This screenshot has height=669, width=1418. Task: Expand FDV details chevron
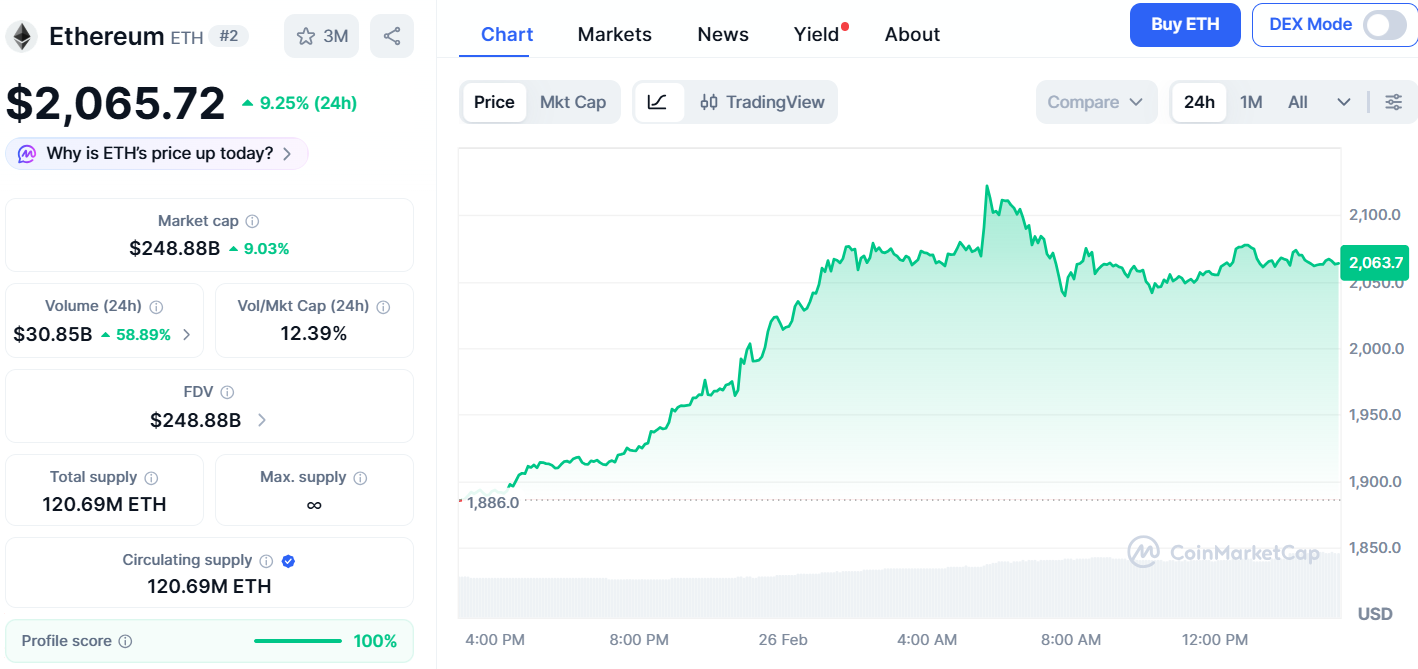click(262, 420)
